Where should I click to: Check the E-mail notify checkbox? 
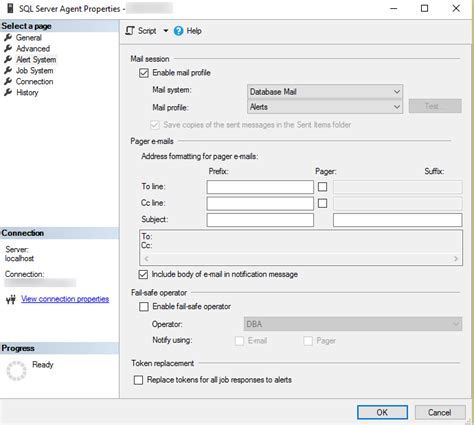[239, 341]
